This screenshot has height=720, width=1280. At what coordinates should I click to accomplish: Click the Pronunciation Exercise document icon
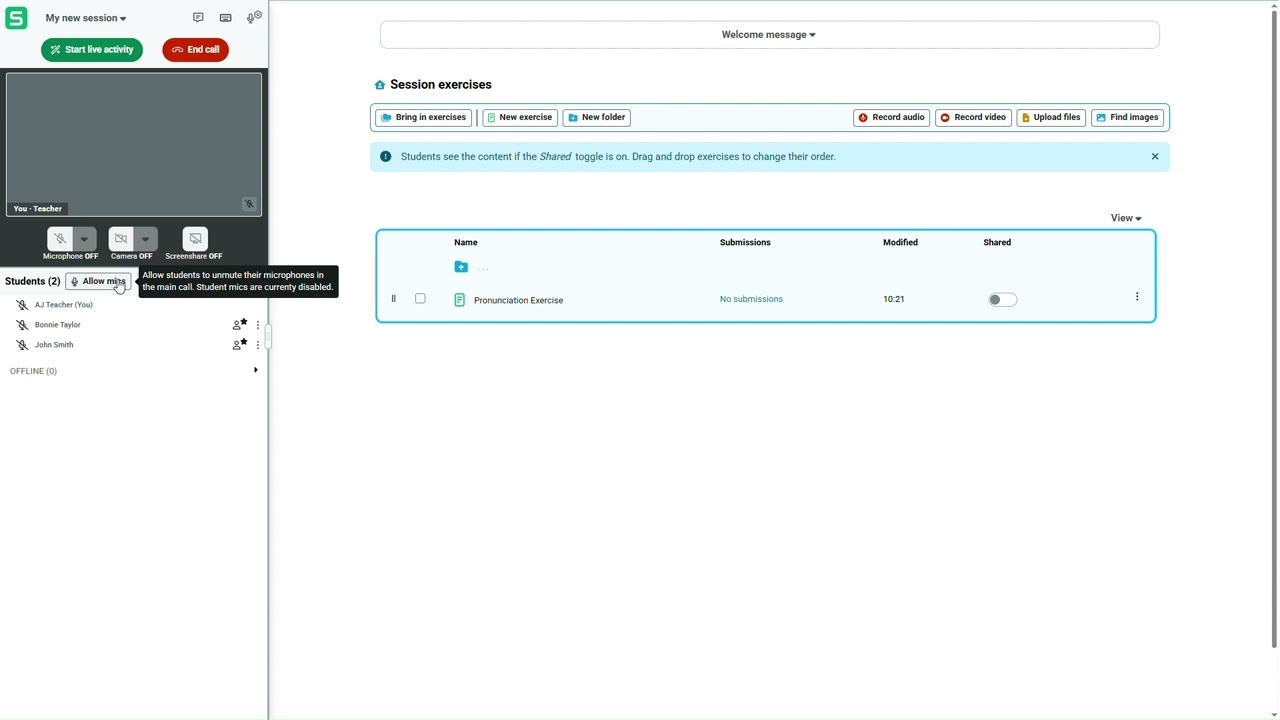[460, 300]
